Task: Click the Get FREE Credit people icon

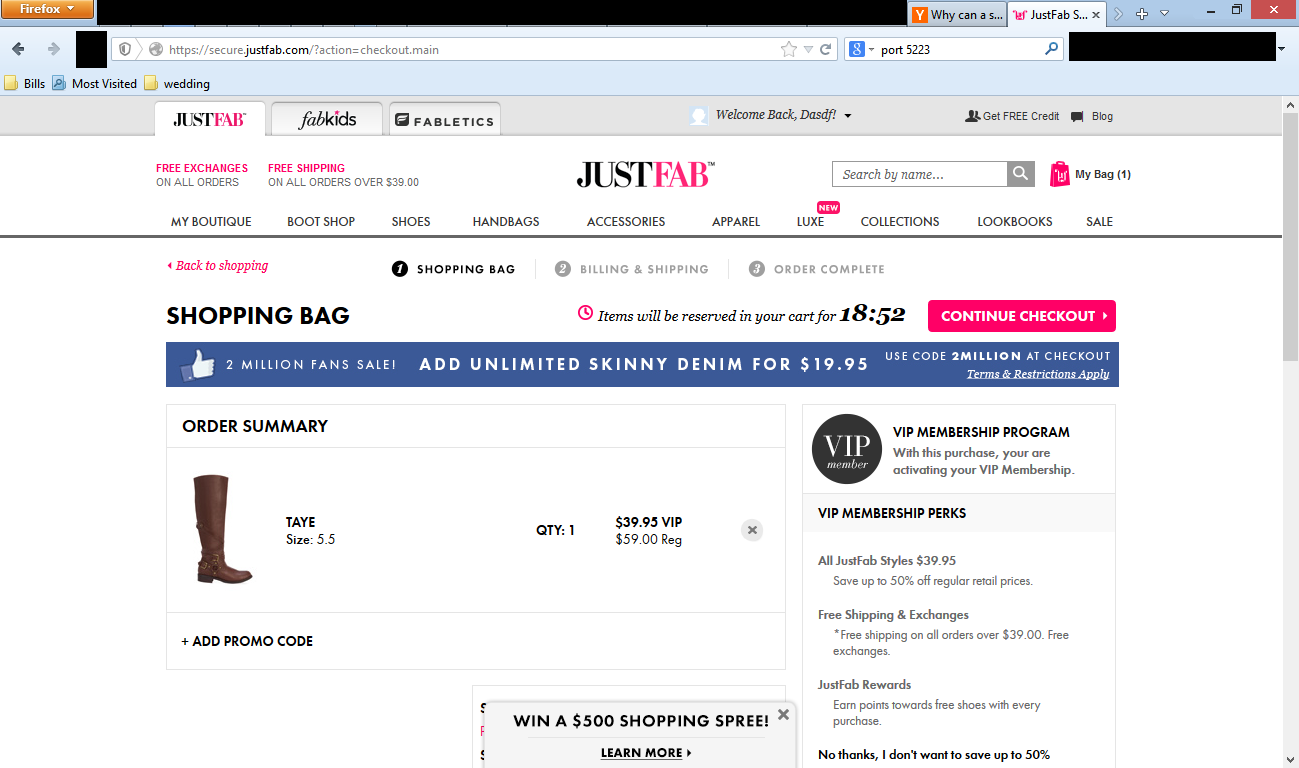Action: (x=972, y=117)
